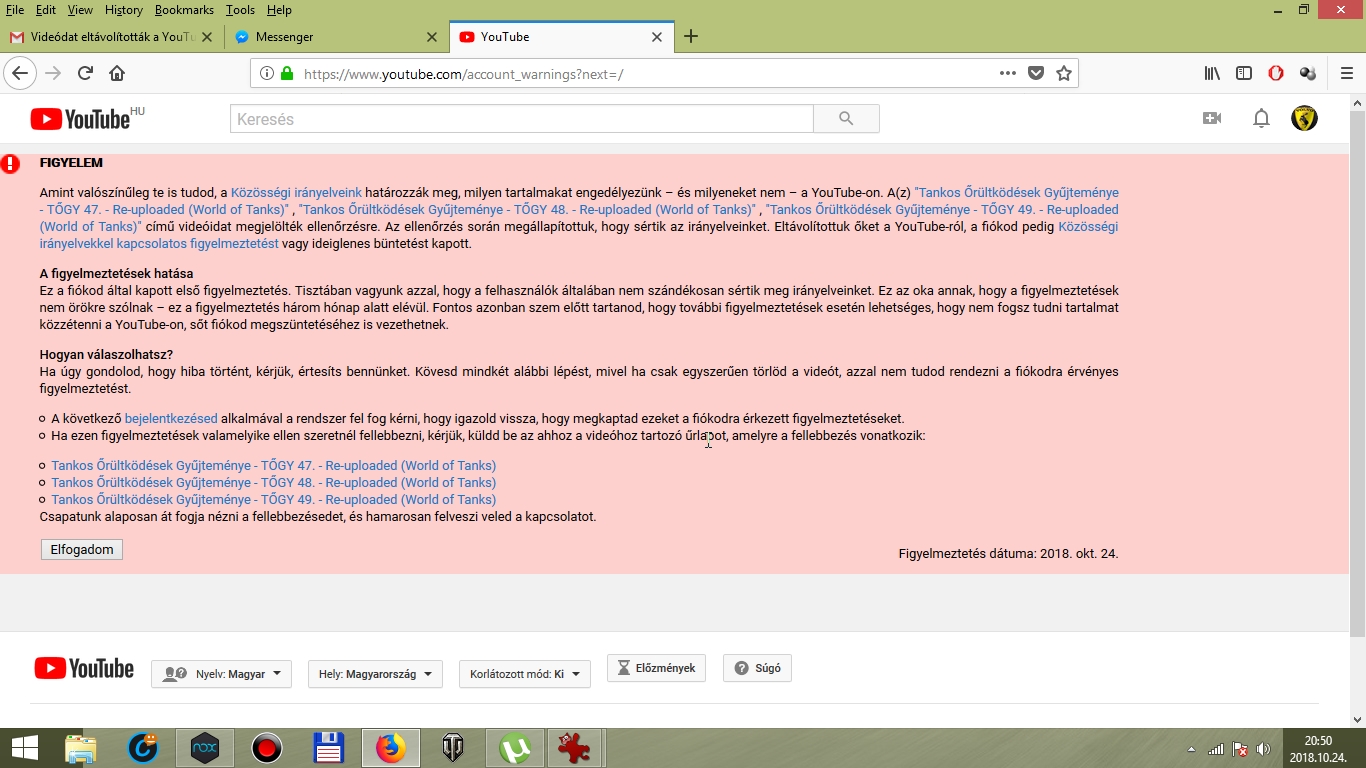Image resolution: width=1366 pixels, height=768 pixels.
Task: Open the Nyelv: Magyar language dropdown
Action: (221, 674)
